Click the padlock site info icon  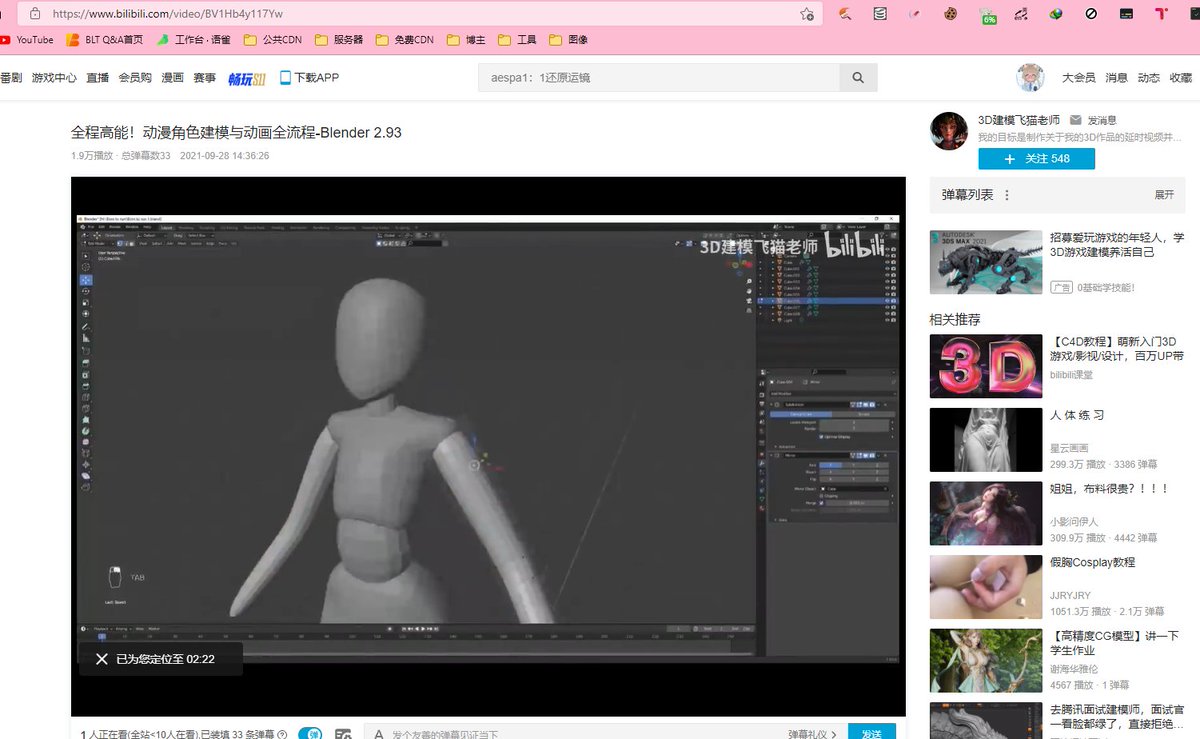[35, 14]
